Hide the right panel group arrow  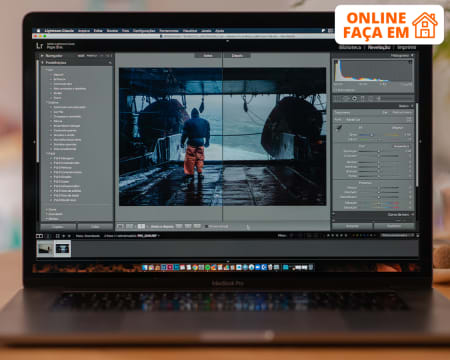(420, 142)
